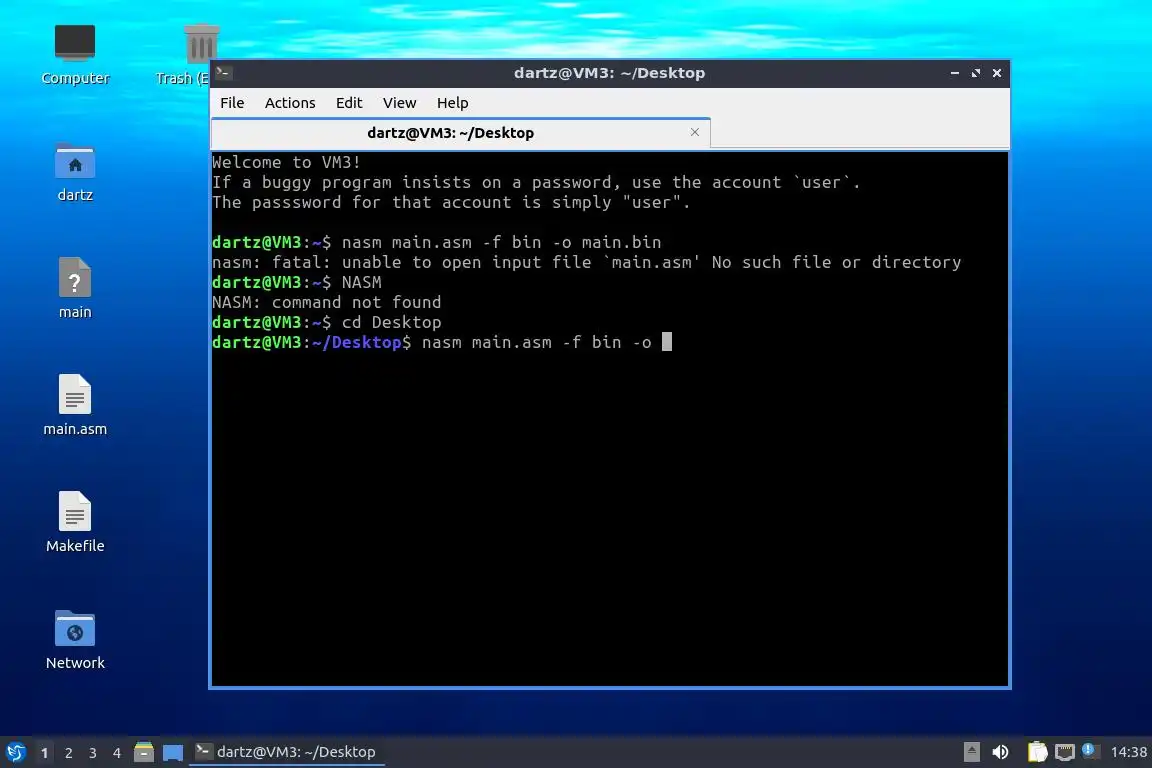Viewport: 1152px width, 768px height.
Task: Open the clipboard manager tray icon
Action: [1037, 752]
